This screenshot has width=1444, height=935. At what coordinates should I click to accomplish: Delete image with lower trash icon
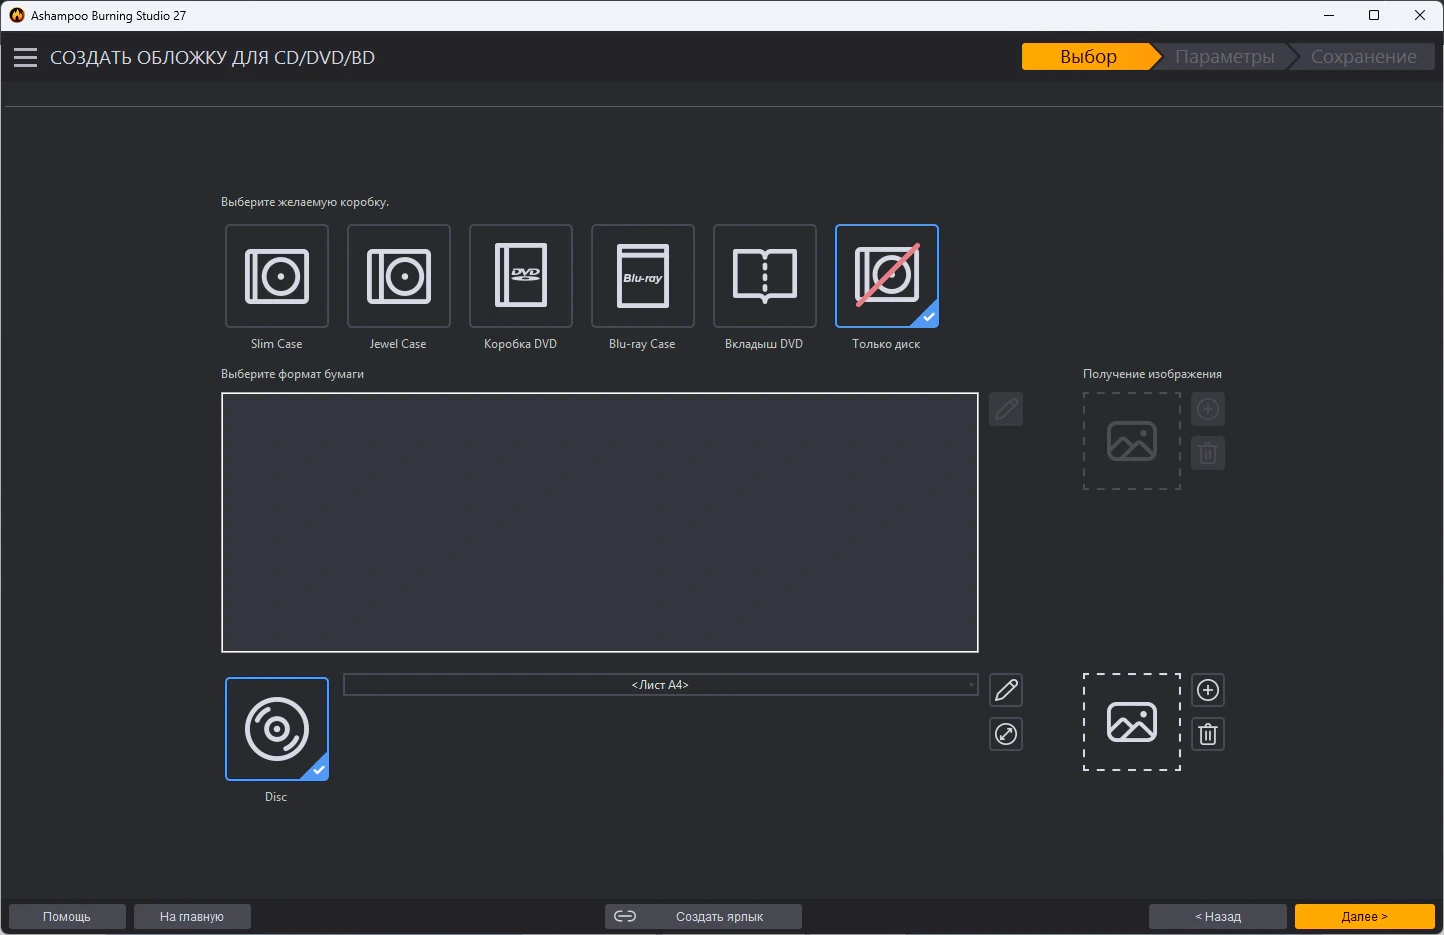1208,734
